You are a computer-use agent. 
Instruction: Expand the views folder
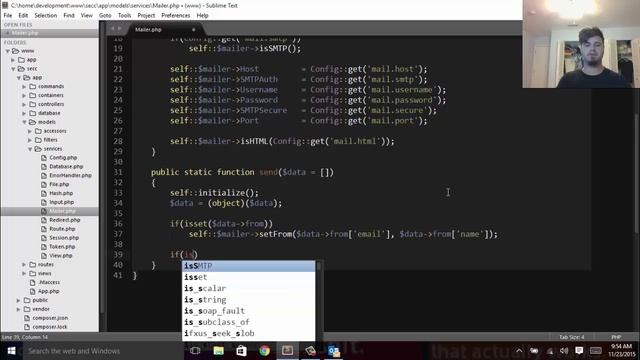tap(24, 273)
